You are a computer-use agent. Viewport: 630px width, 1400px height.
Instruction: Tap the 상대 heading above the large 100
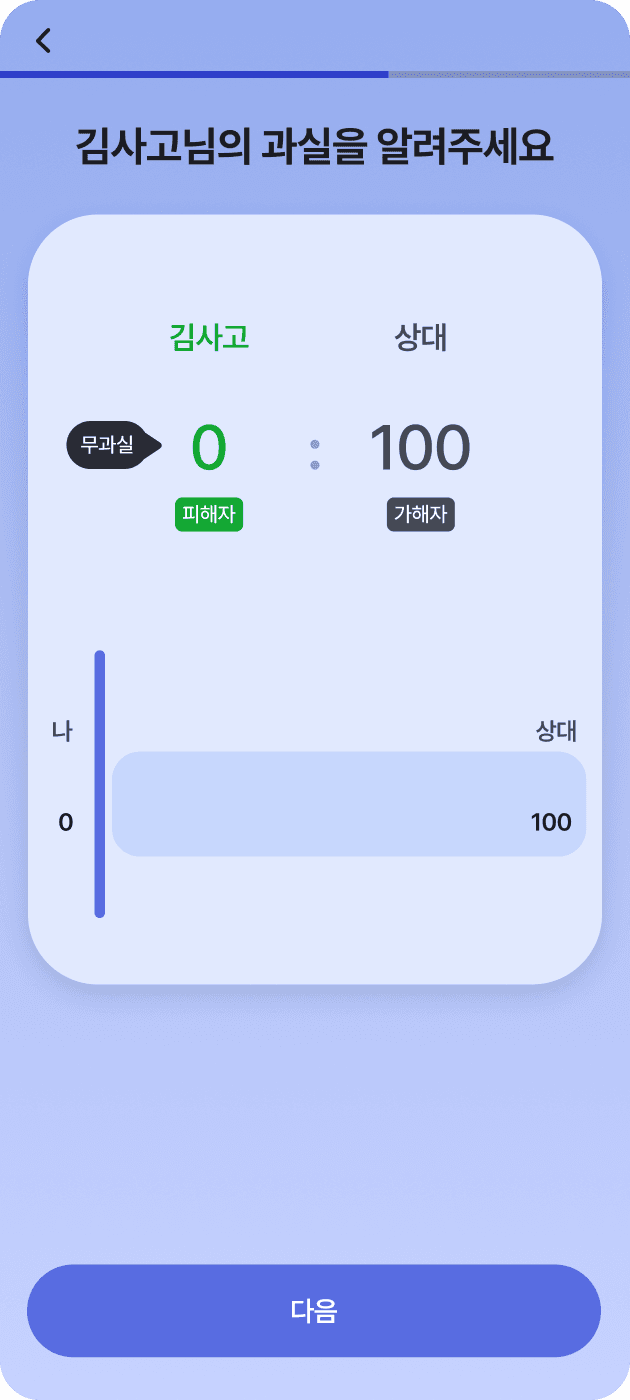click(x=421, y=338)
